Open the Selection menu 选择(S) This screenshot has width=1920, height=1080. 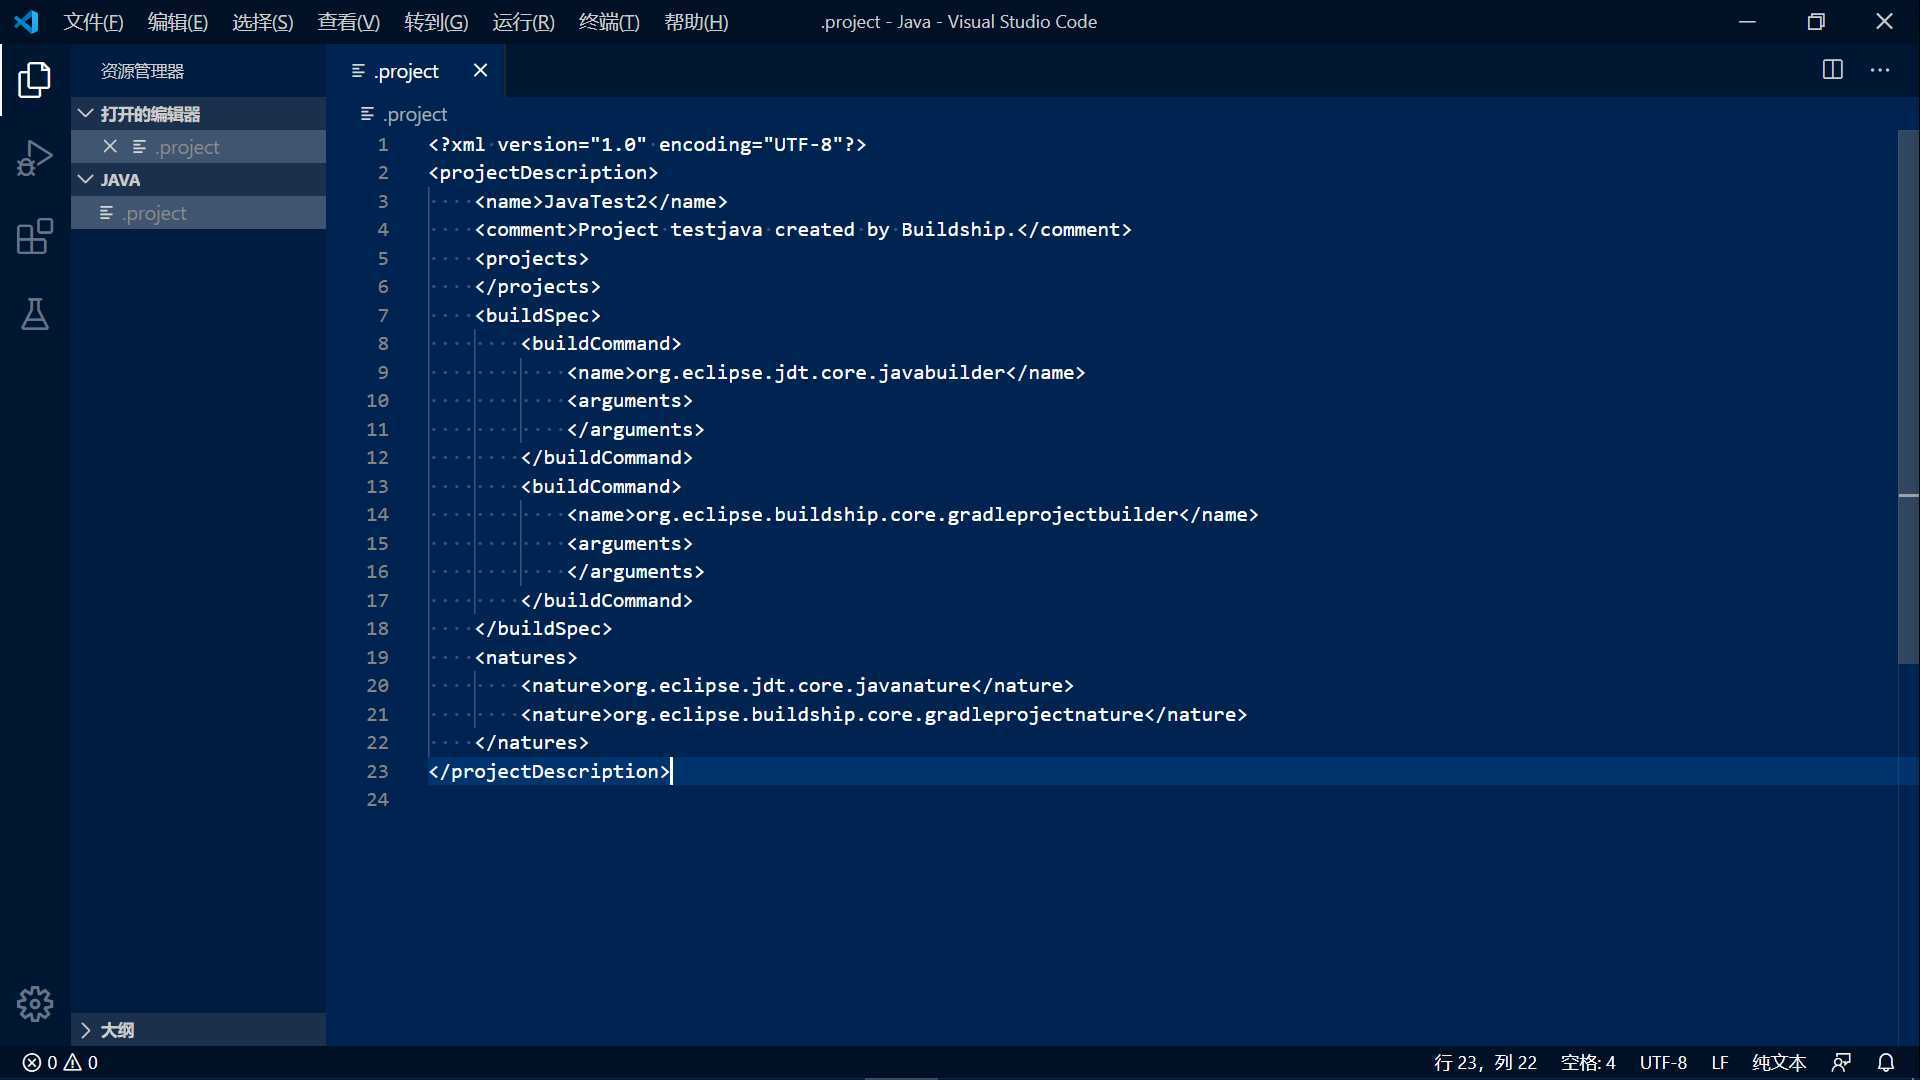pos(263,22)
